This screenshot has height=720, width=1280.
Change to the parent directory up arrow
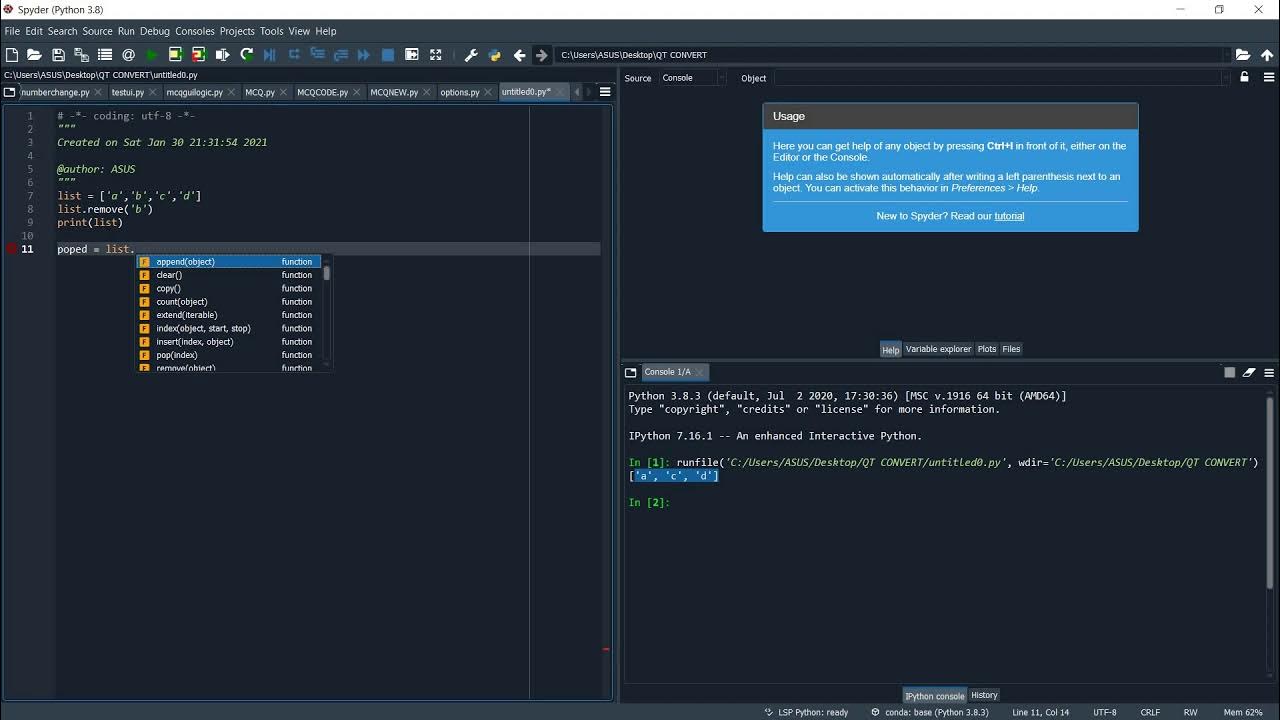[x=1267, y=55]
